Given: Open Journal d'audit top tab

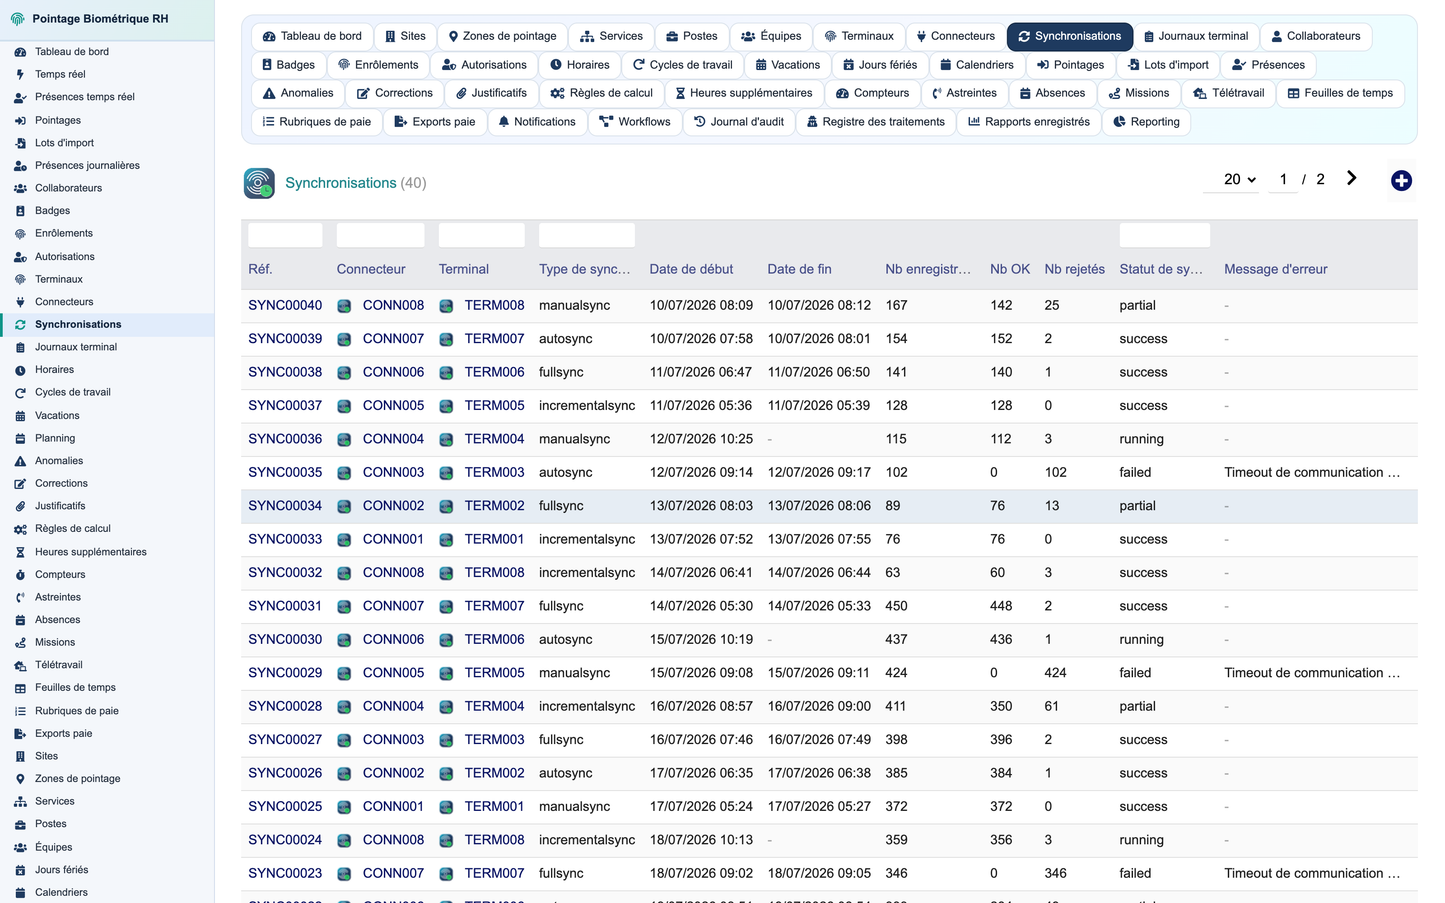Looking at the screenshot, I should click(x=739, y=122).
